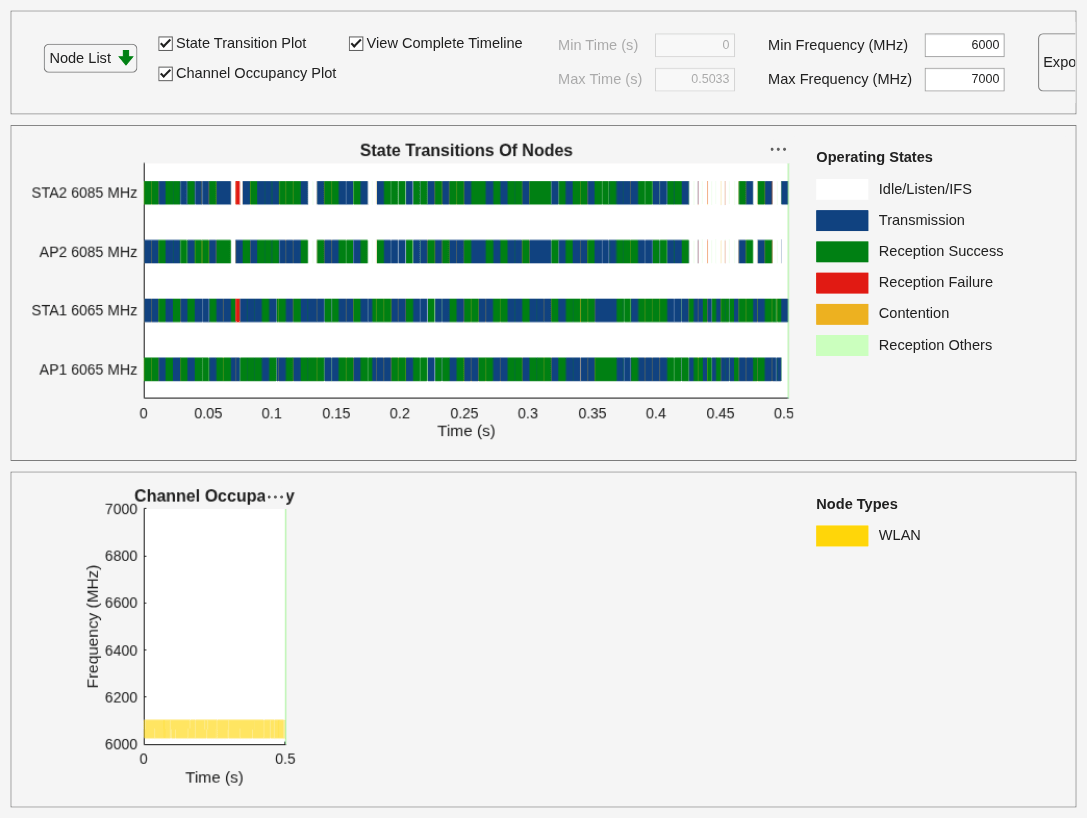Open the State Transitions plot options ellipsis
The image size is (1087, 818).
[778, 149]
